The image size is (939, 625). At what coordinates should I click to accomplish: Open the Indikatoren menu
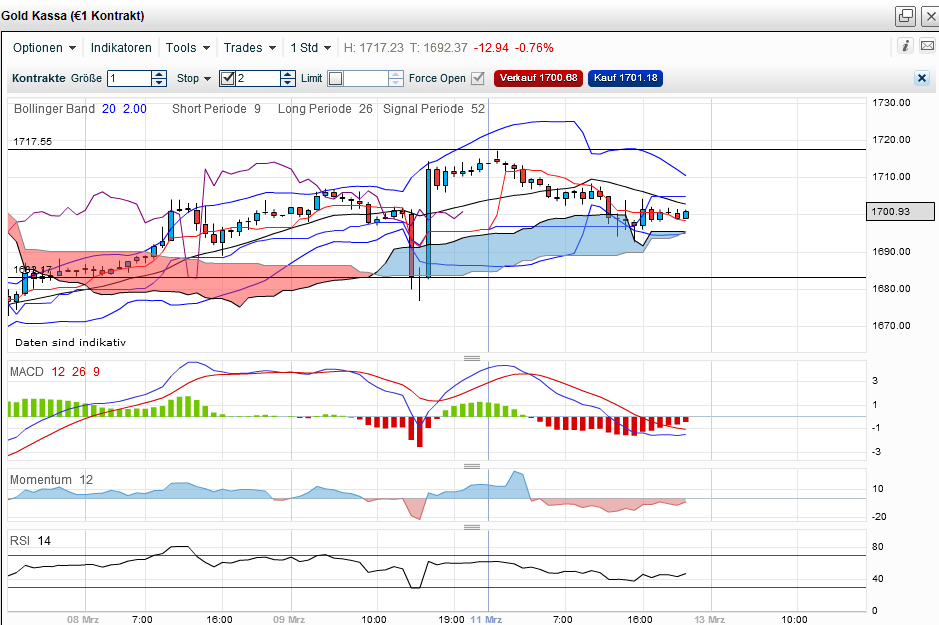123,47
